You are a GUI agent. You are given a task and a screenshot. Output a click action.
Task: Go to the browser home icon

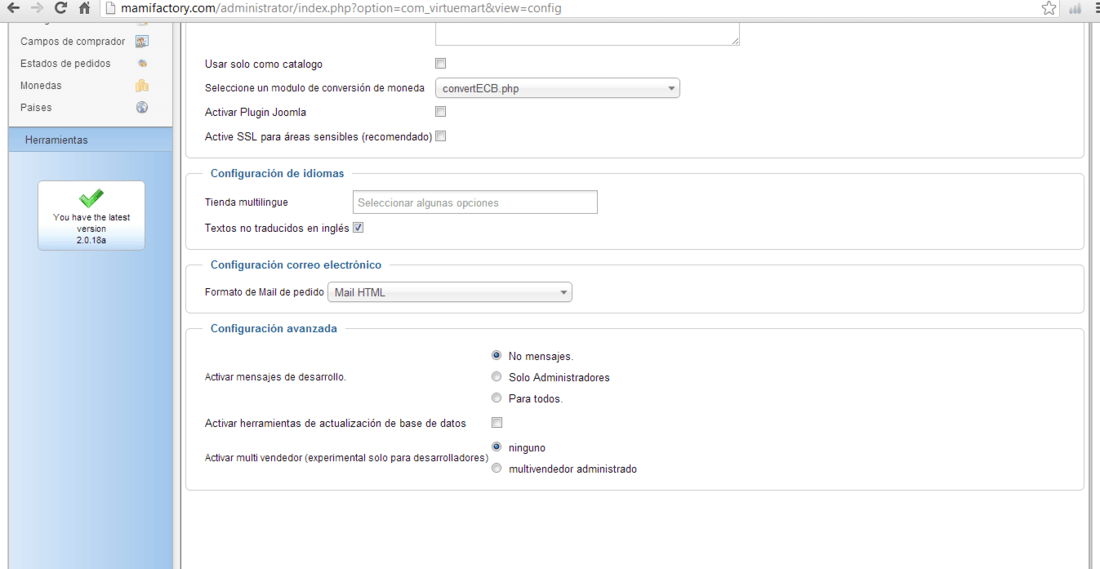85,8
